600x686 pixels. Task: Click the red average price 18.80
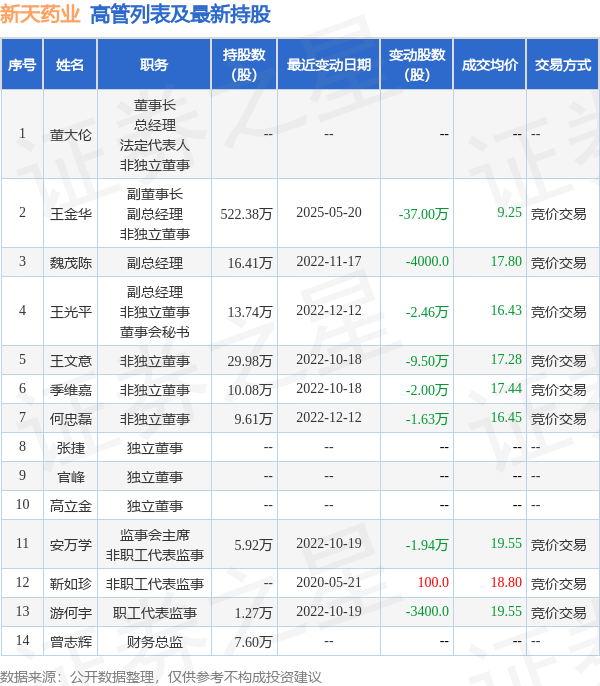coord(506,583)
